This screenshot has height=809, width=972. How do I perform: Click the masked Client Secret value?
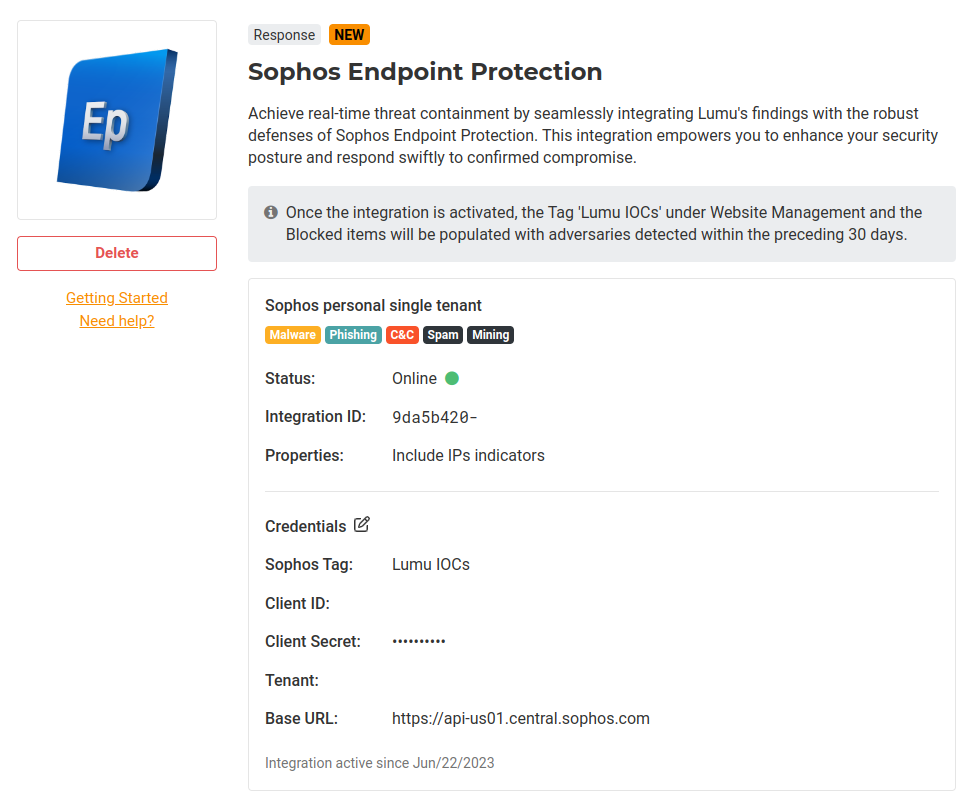[x=419, y=642]
